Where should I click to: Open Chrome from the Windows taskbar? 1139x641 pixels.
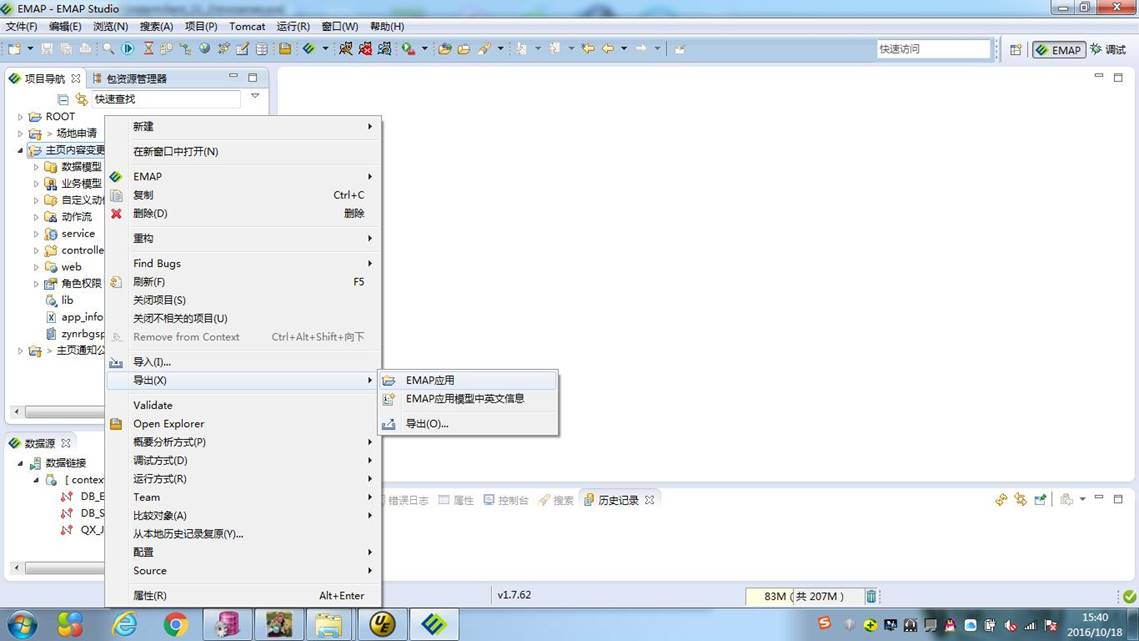pyautogui.click(x=176, y=625)
